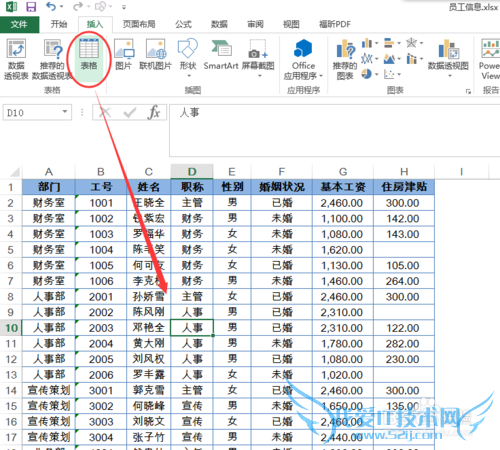Click housing allowance cell 230.00
Screen dimensions: 500x450
click(x=404, y=359)
